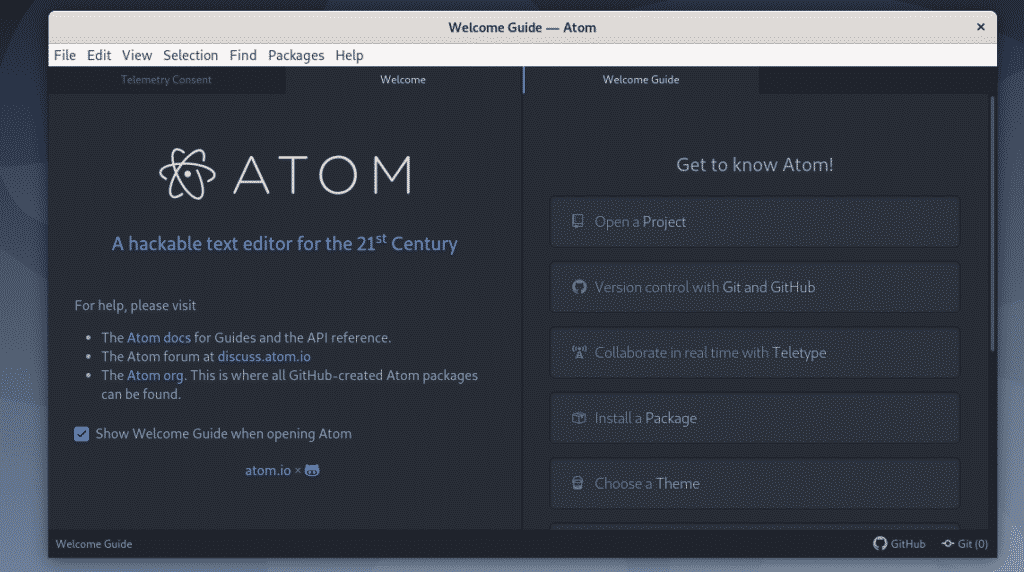Click the Git commit icon in the status bar

(x=948, y=543)
